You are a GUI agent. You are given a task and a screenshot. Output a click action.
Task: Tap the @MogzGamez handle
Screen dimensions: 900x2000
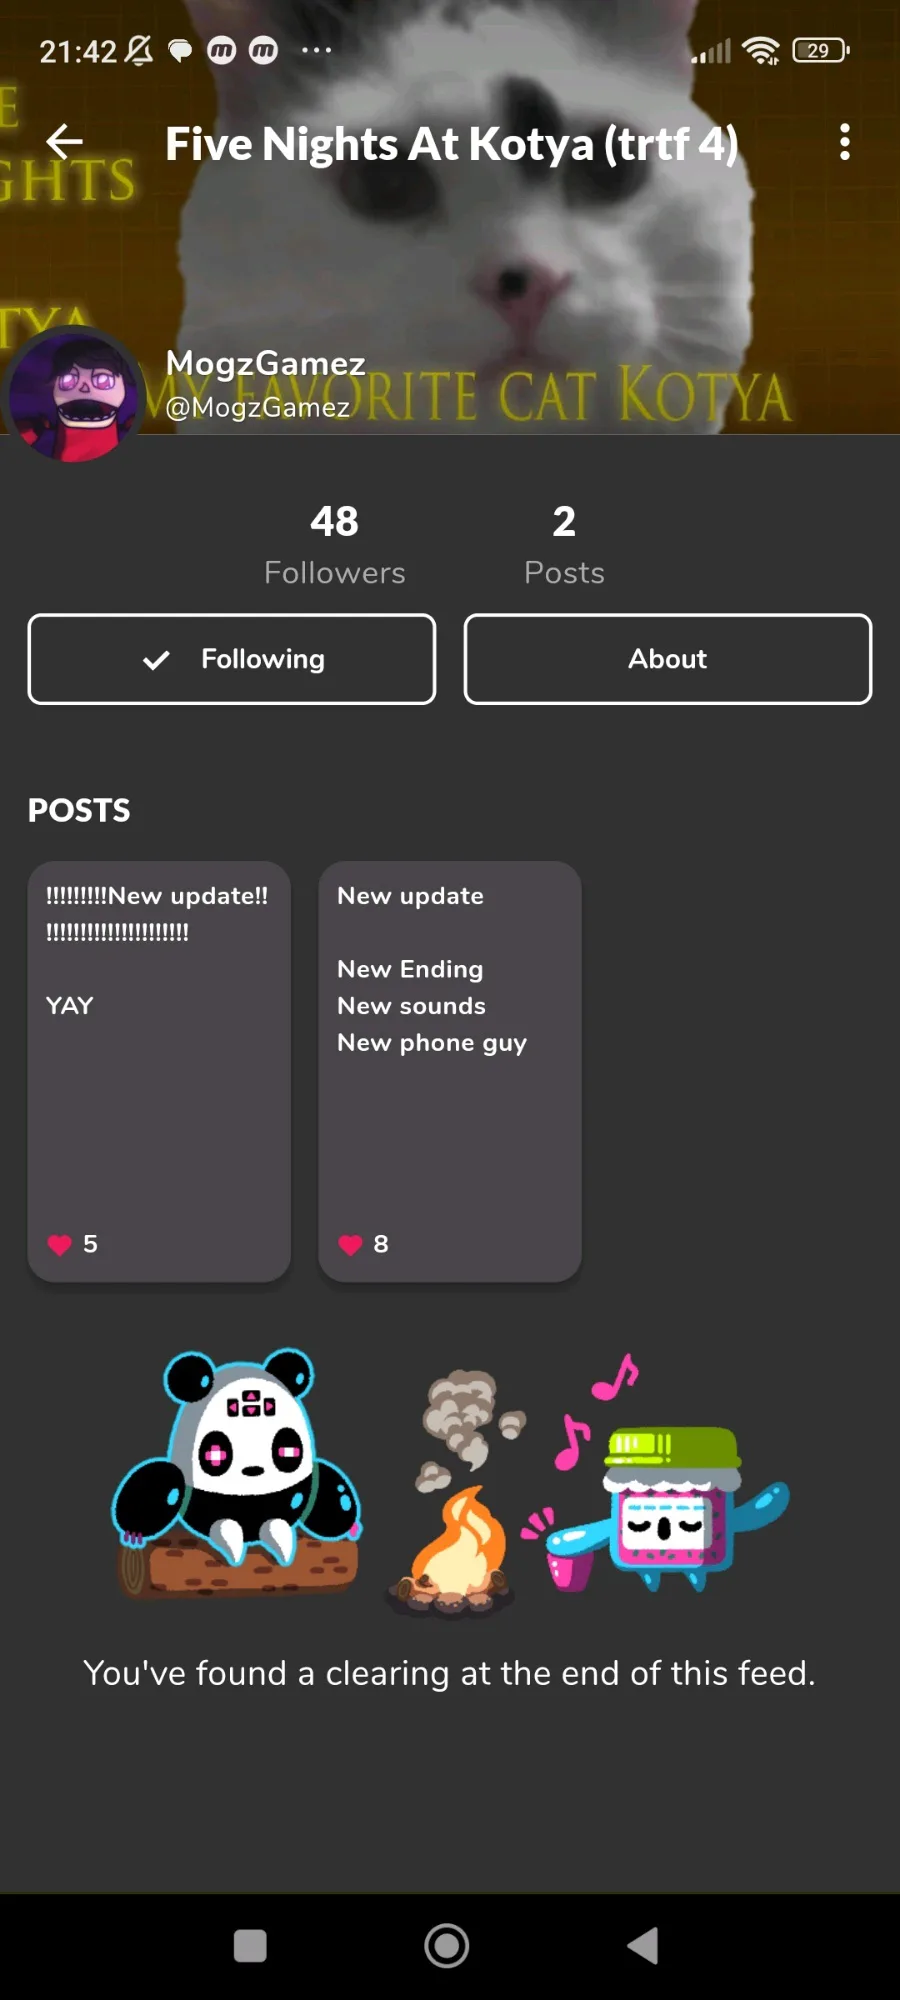[257, 407]
